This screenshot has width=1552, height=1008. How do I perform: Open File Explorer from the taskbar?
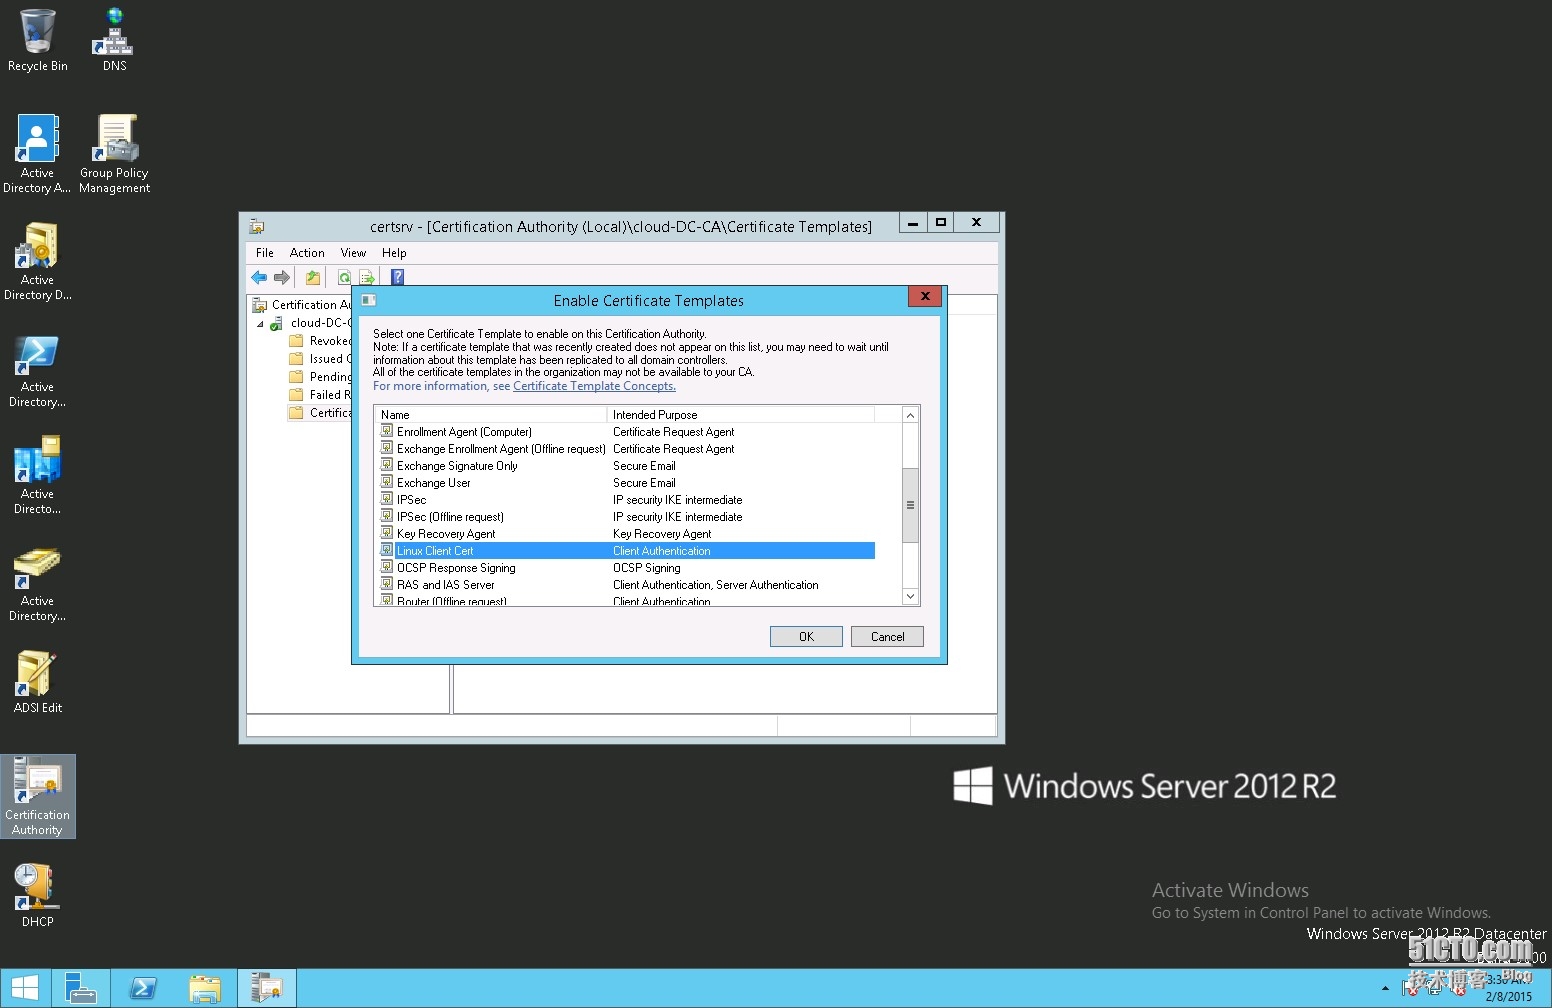click(205, 988)
